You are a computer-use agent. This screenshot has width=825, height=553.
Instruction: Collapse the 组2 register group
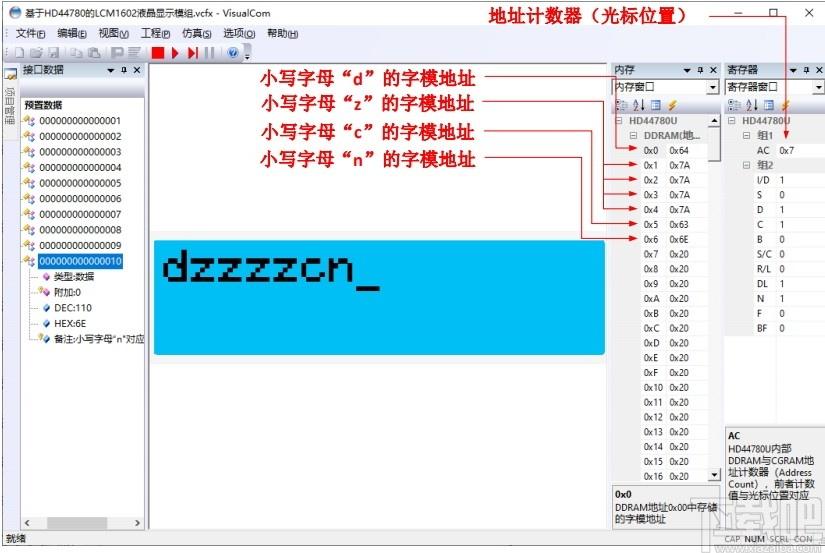pos(746,165)
